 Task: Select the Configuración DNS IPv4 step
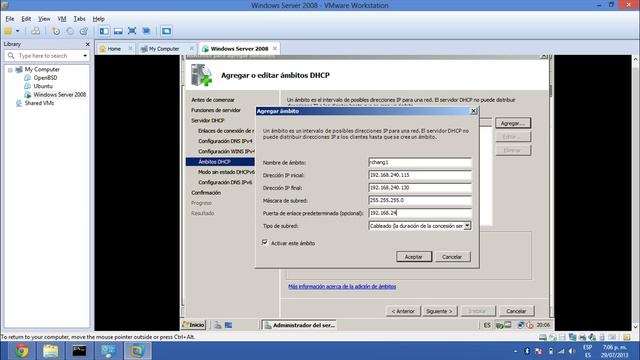tap(225, 141)
